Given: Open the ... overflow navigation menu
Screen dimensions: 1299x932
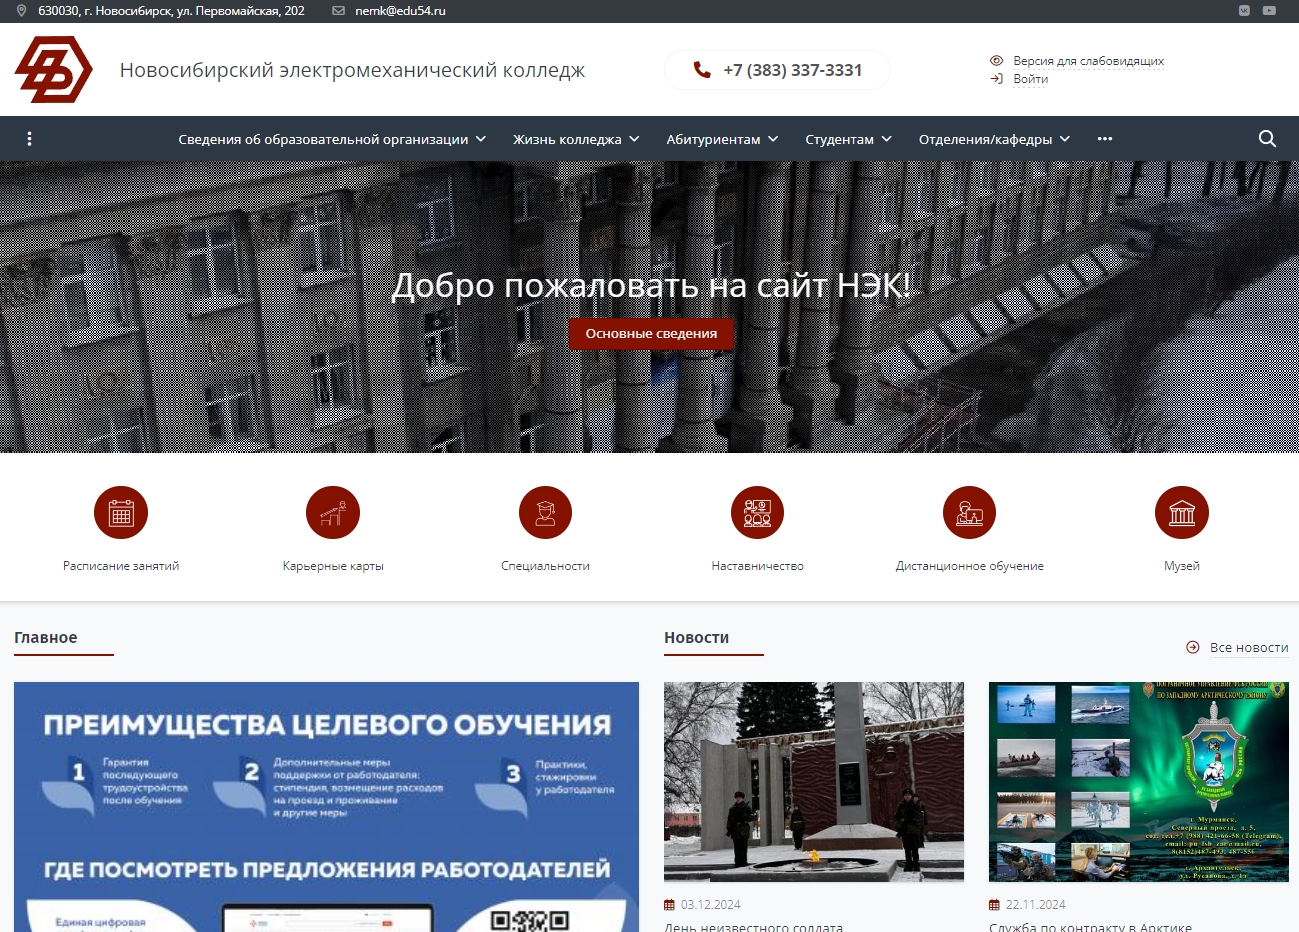Looking at the screenshot, I should point(1104,139).
